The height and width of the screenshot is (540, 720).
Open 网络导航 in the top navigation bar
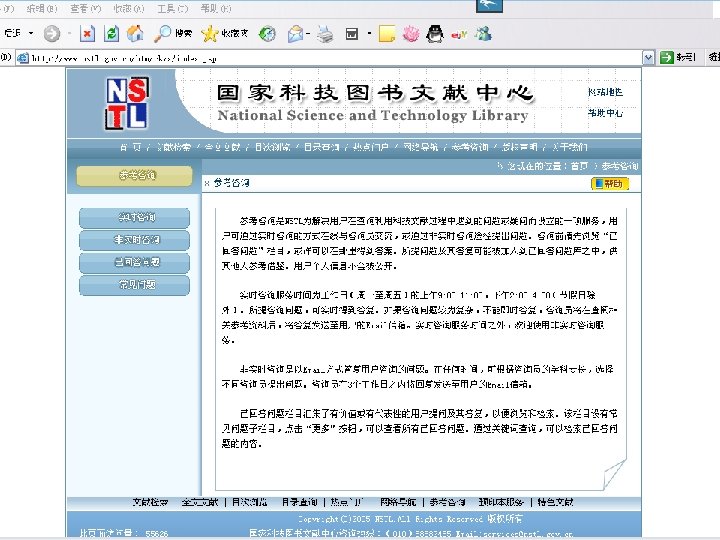pos(420,147)
